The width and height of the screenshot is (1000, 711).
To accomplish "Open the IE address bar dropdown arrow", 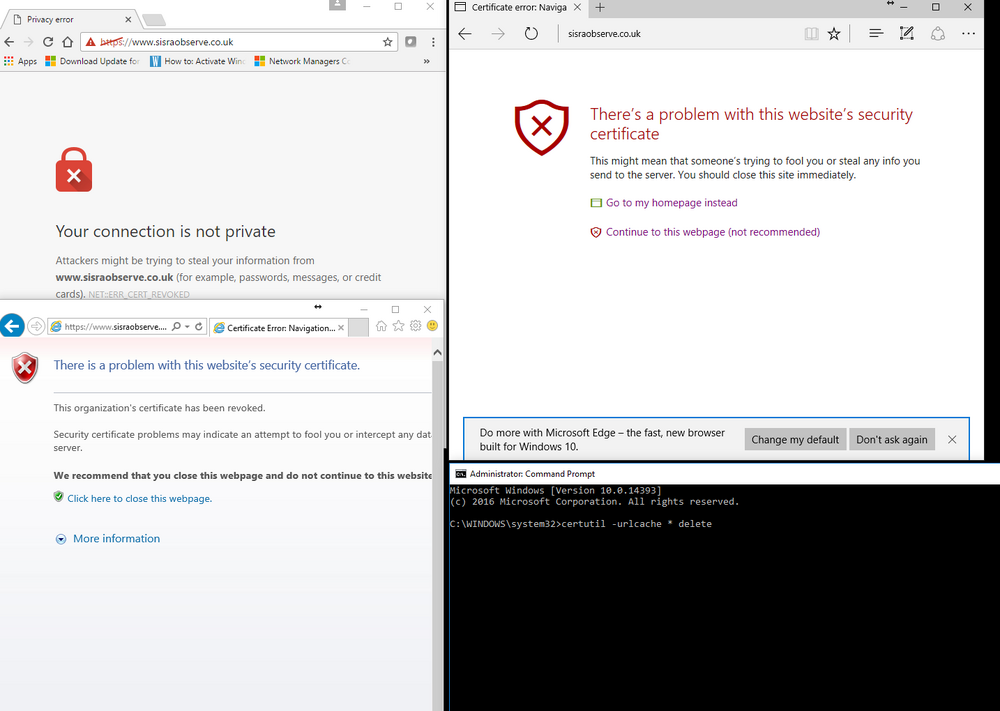I will click(188, 326).
